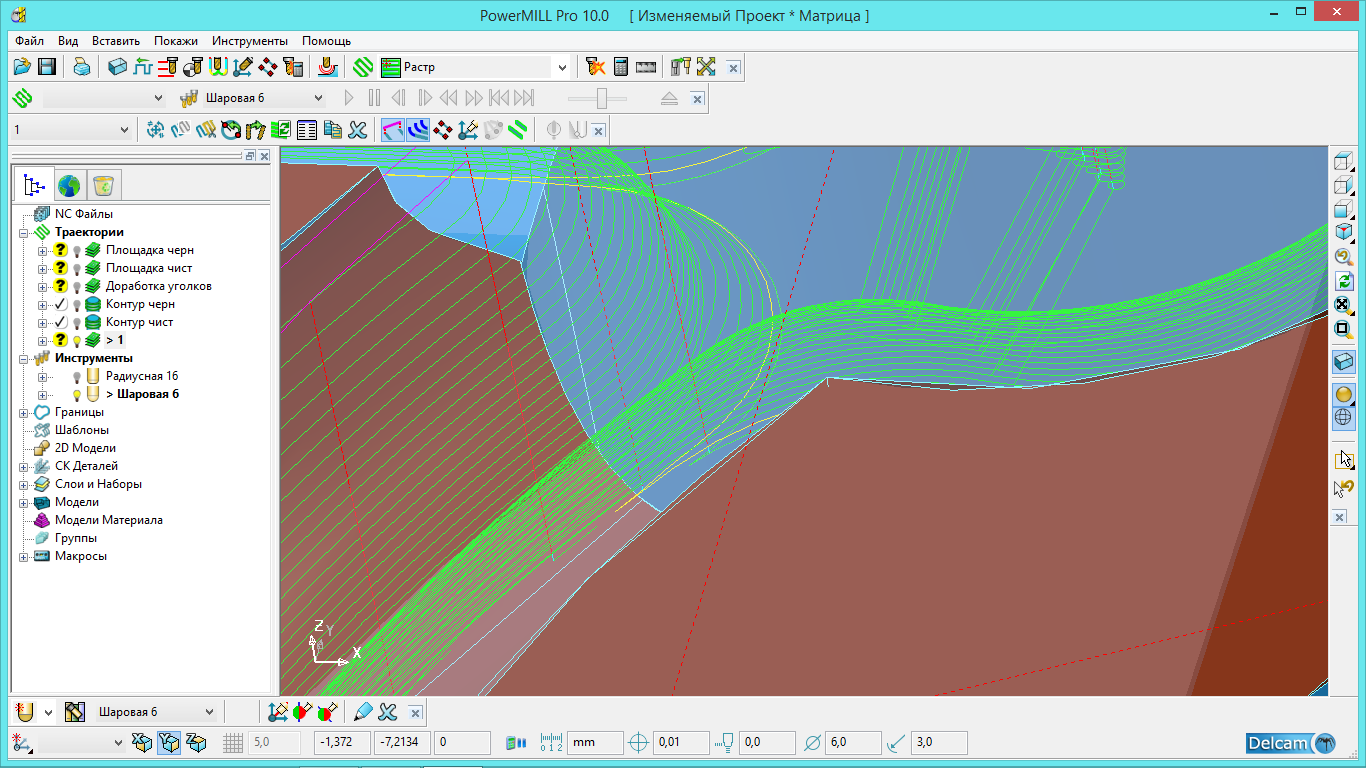Image resolution: width=1366 pixels, height=768 pixels.
Task: Open the Вставить menu
Action: coord(116,41)
